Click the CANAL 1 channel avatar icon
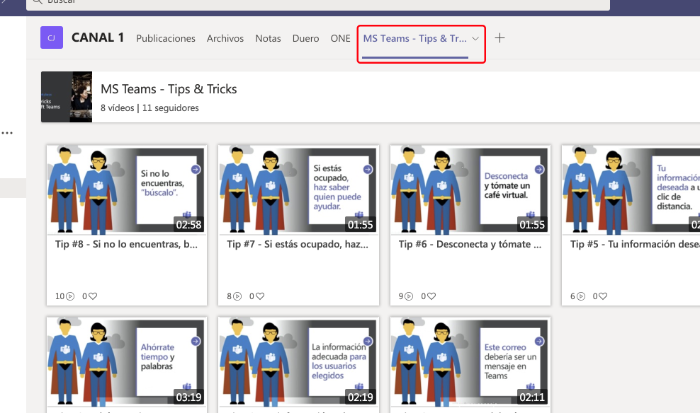Screen dimensions: 700x413 point(51,38)
